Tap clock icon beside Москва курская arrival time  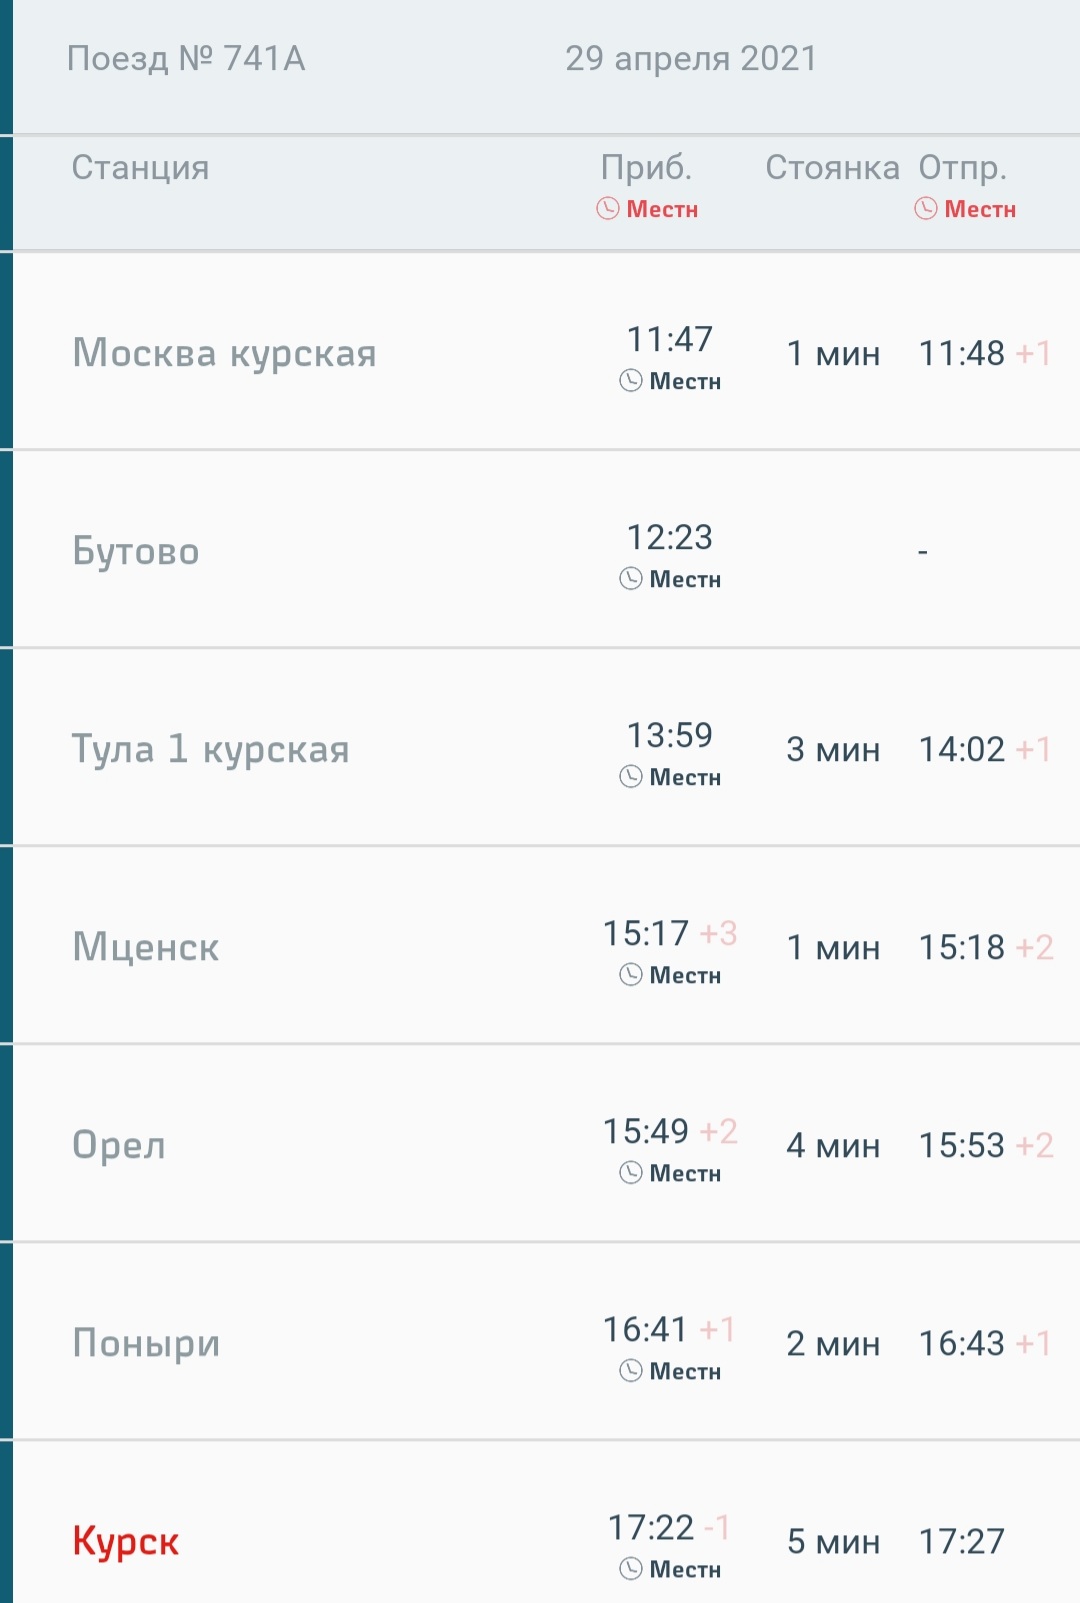pyautogui.click(x=631, y=380)
